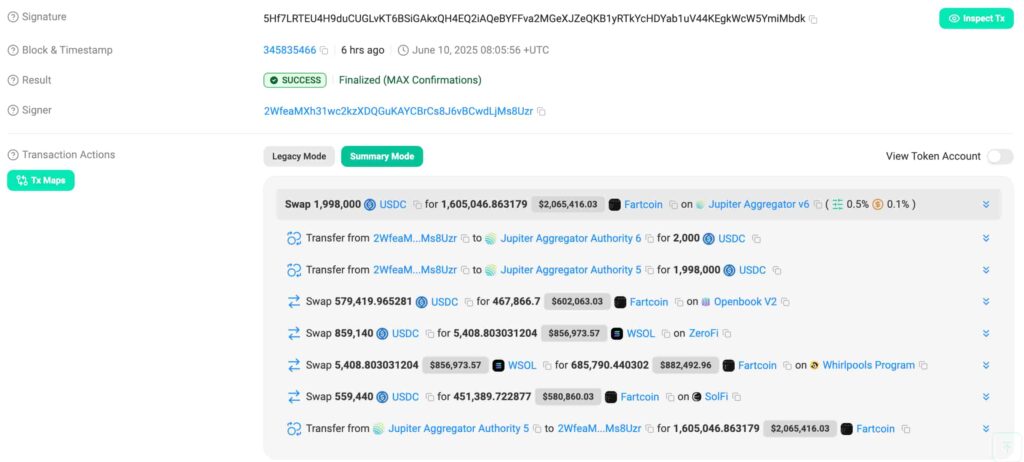Switch to Summary Mode

coord(382,156)
